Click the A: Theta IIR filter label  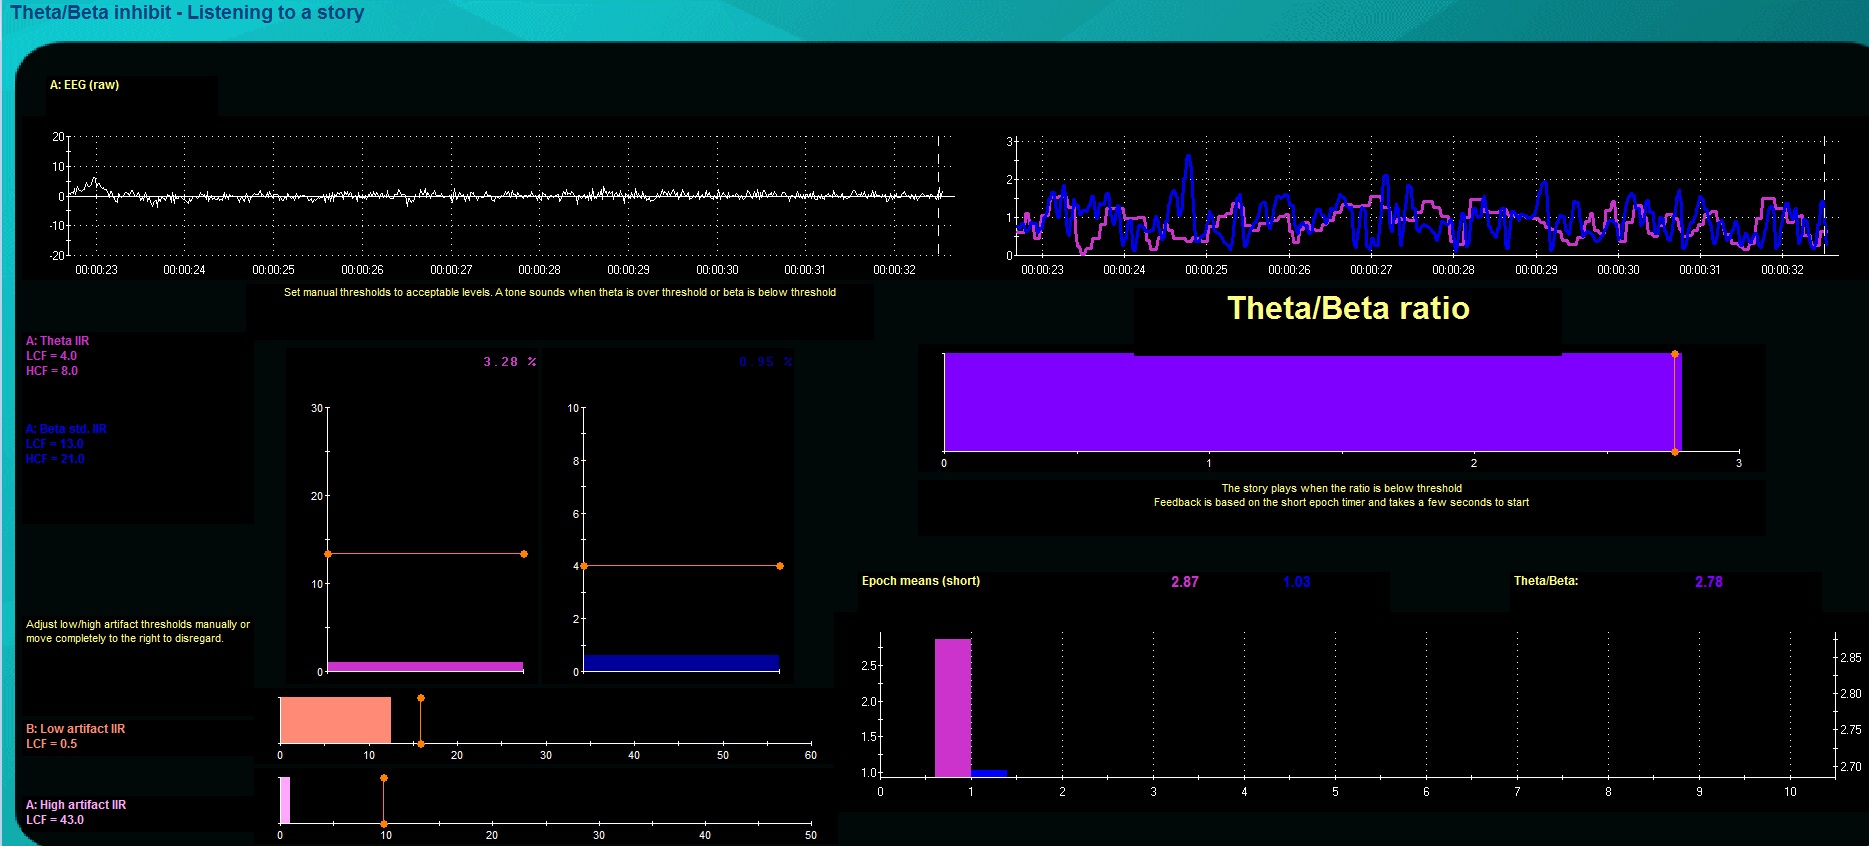pyautogui.click(x=57, y=341)
